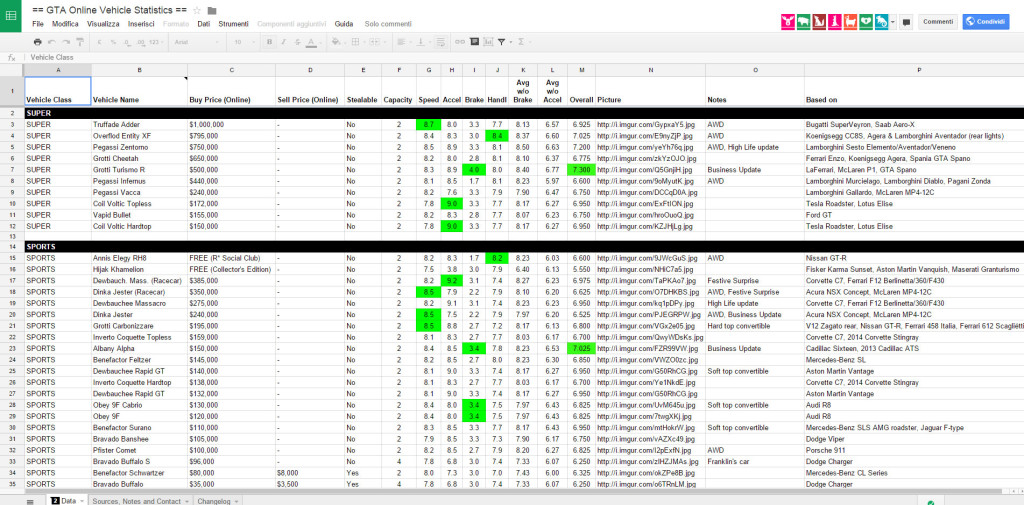This screenshot has height=505, width=1024.
Task: Open the Annis Elegy RH8 imgur link
Action: pyautogui.click(x=647, y=258)
